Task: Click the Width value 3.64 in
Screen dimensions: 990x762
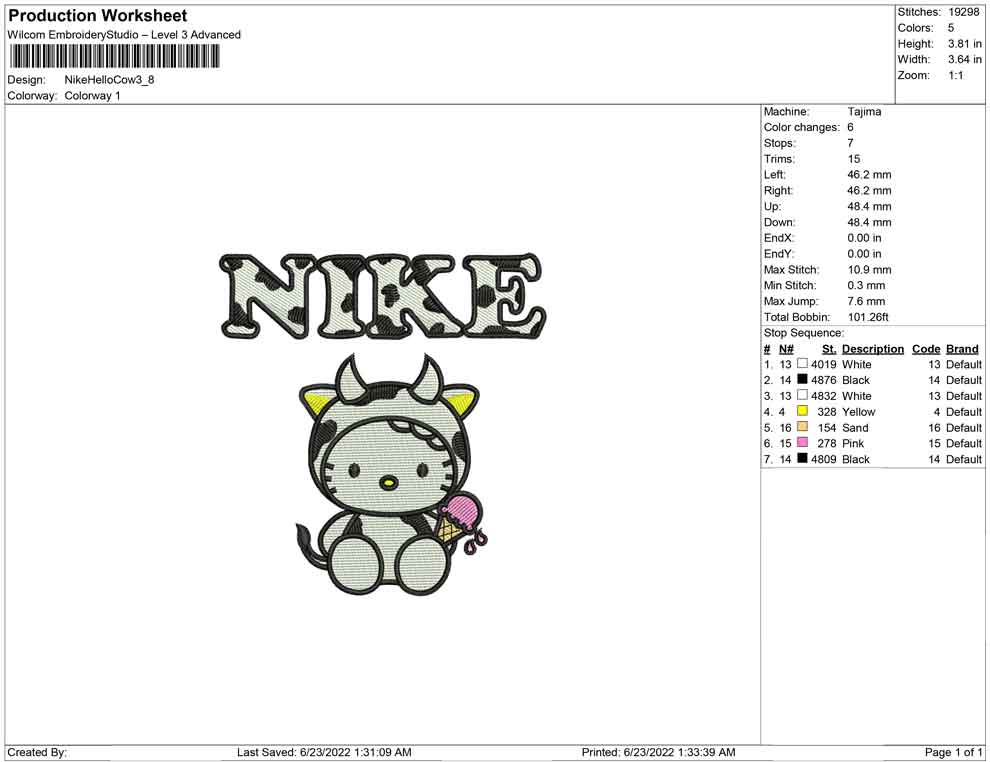Action: [964, 59]
